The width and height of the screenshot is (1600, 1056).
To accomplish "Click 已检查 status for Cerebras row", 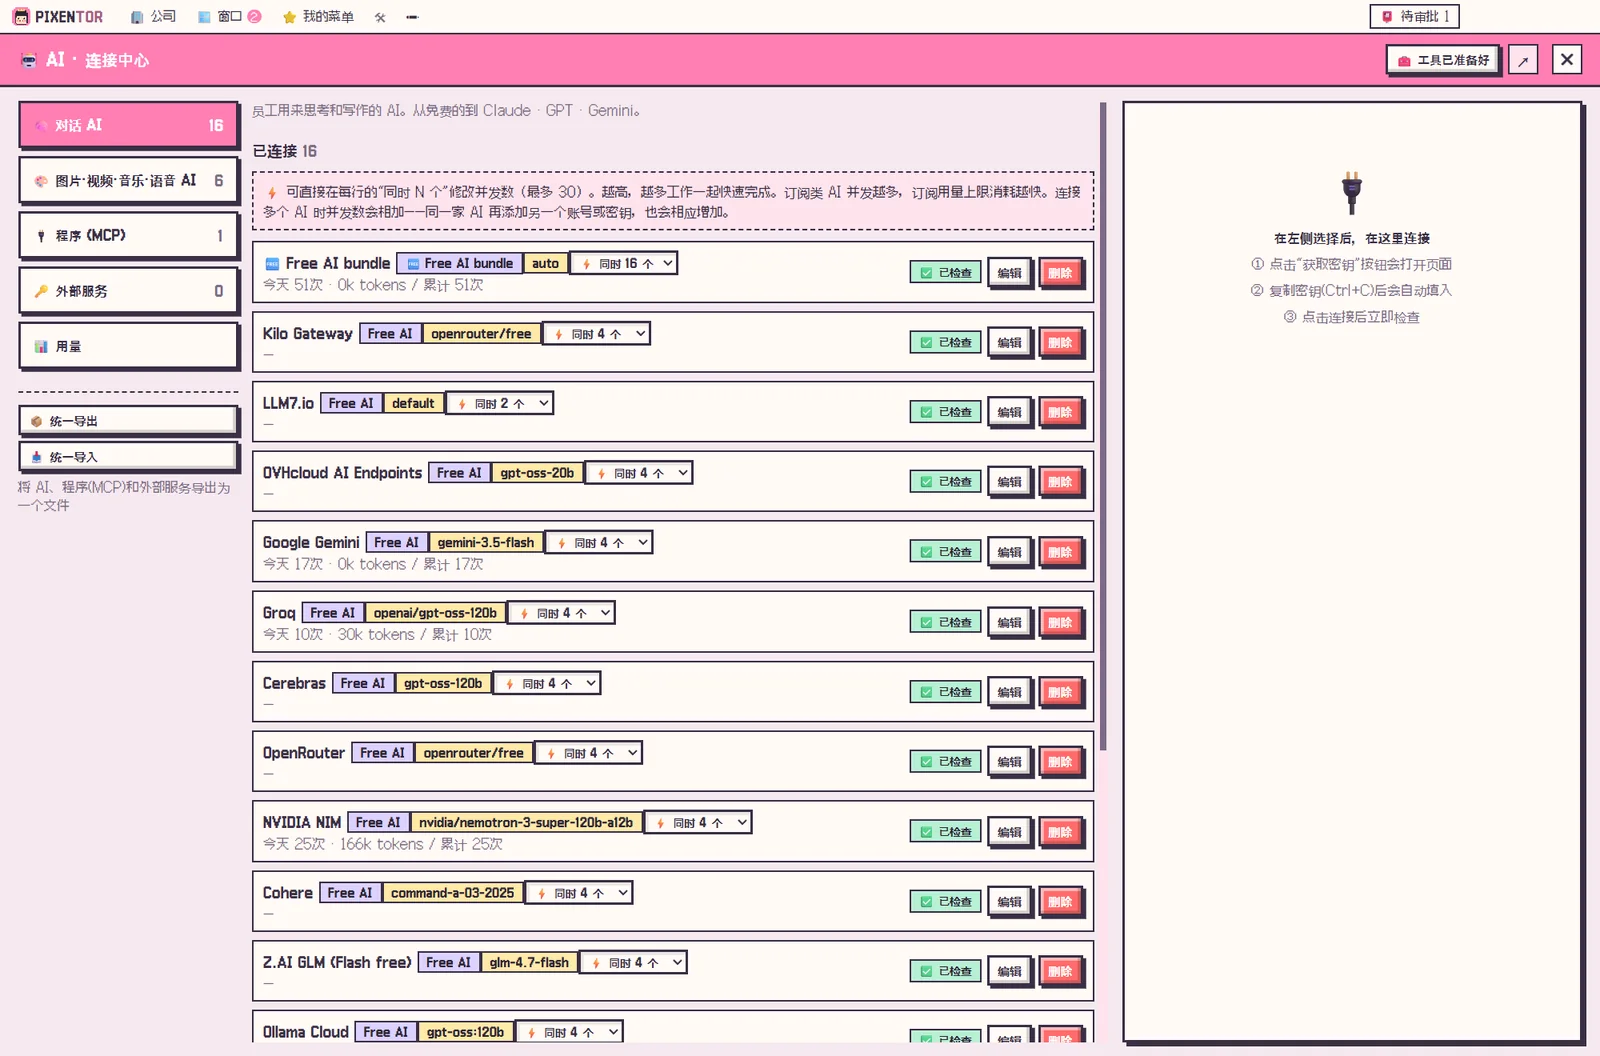I will click(945, 692).
